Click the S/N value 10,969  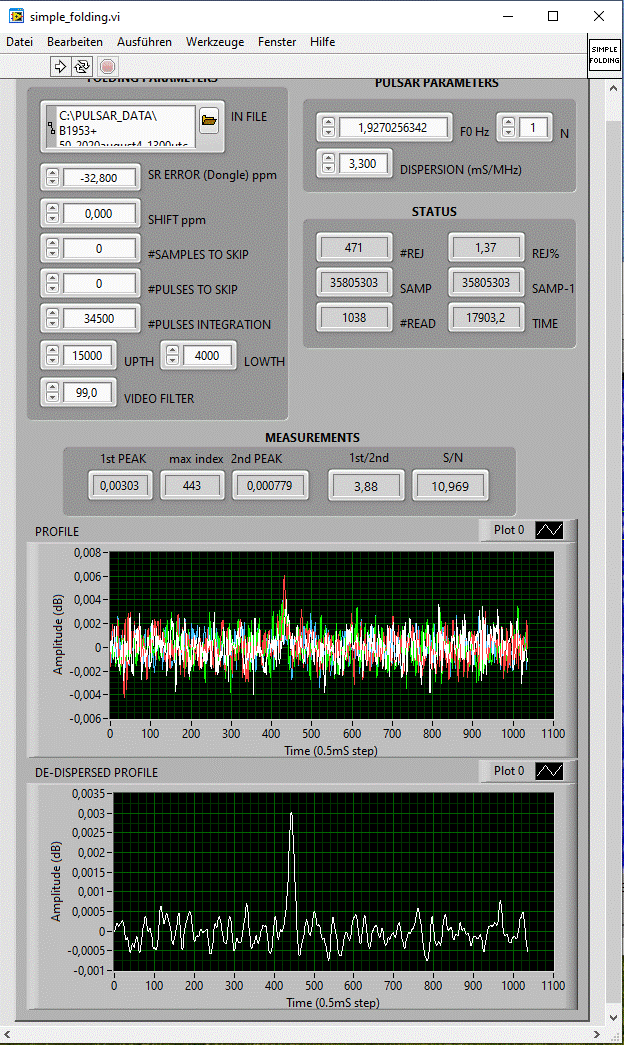(450, 487)
